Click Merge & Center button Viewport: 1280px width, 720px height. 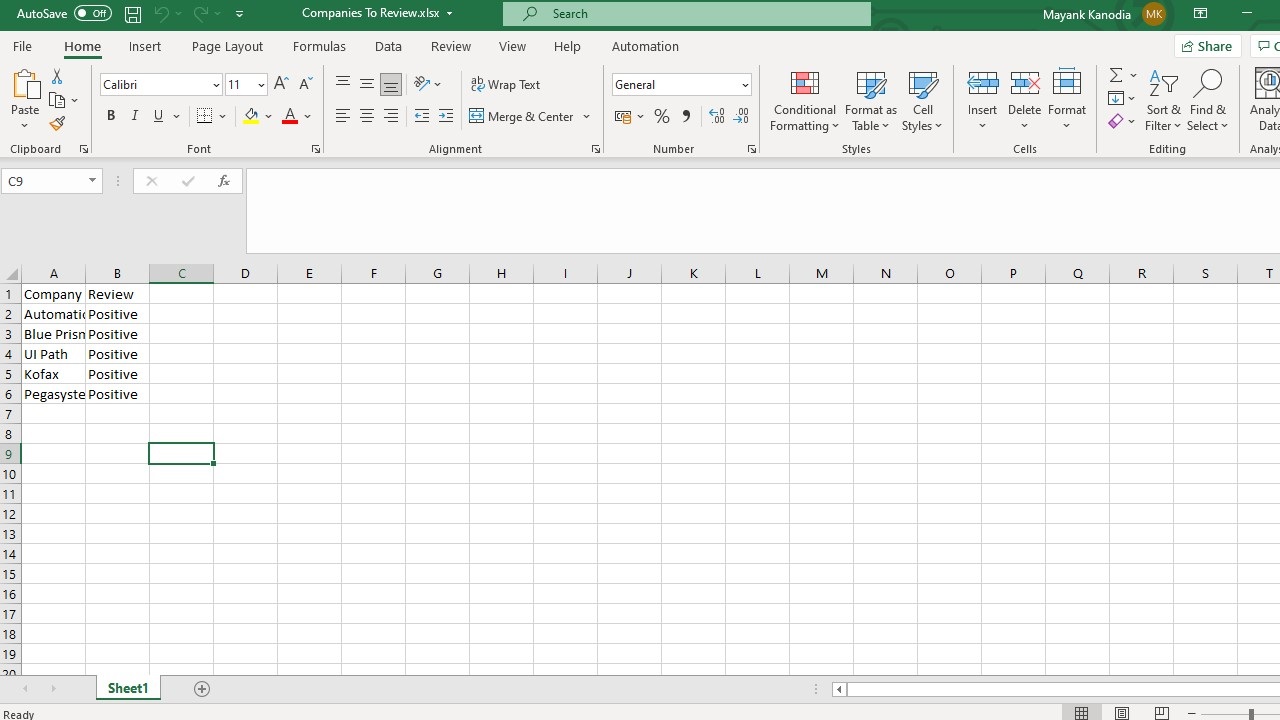521,117
